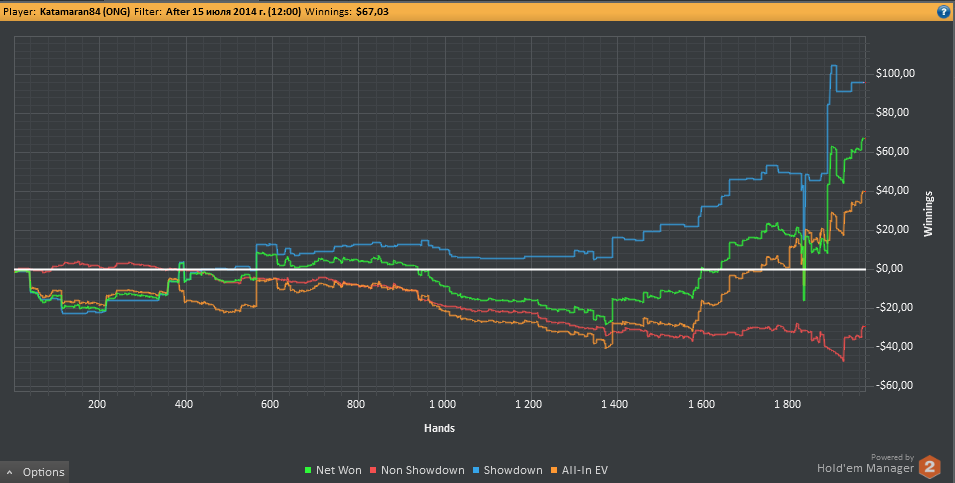Click the 1 000 tick on the Hands axis
The image size is (955, 483).
[x=442, y=405]
